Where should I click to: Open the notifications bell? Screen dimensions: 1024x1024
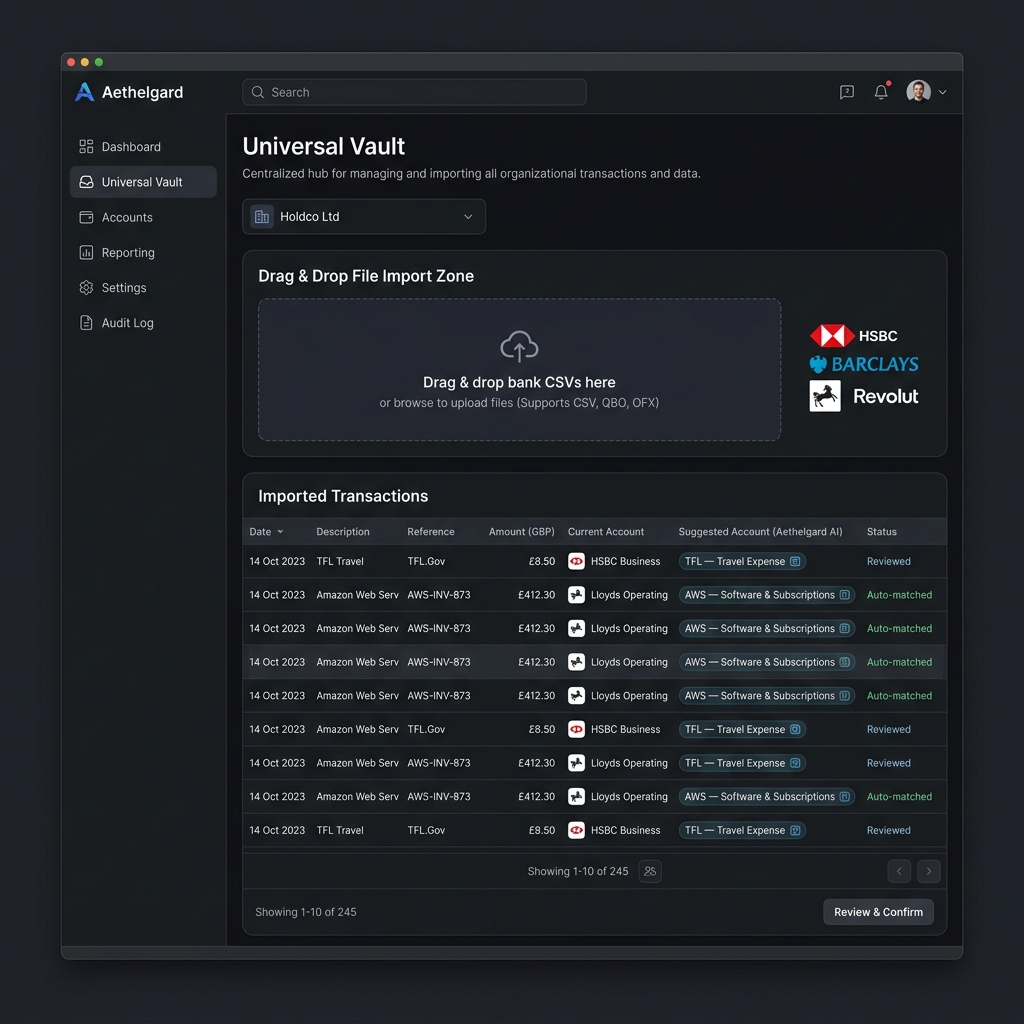(881, 91)
